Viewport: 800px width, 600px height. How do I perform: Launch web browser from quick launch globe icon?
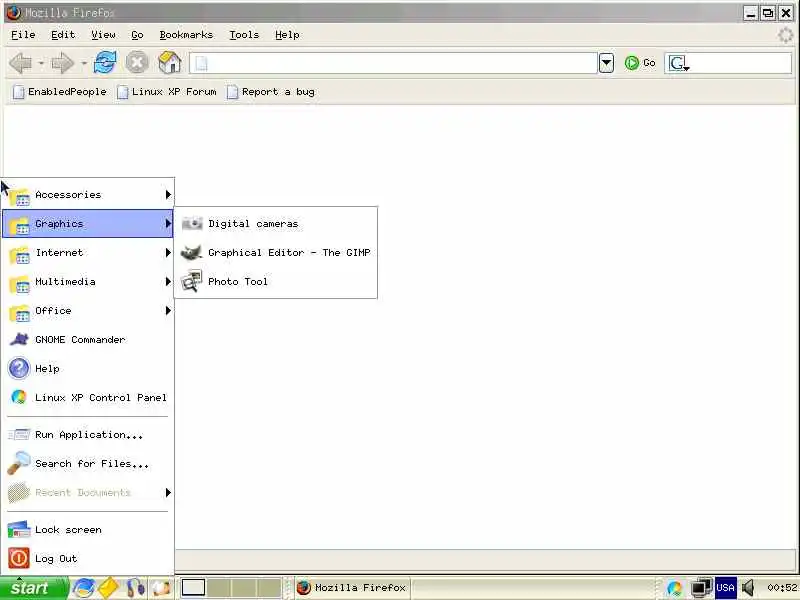[84, 588]
